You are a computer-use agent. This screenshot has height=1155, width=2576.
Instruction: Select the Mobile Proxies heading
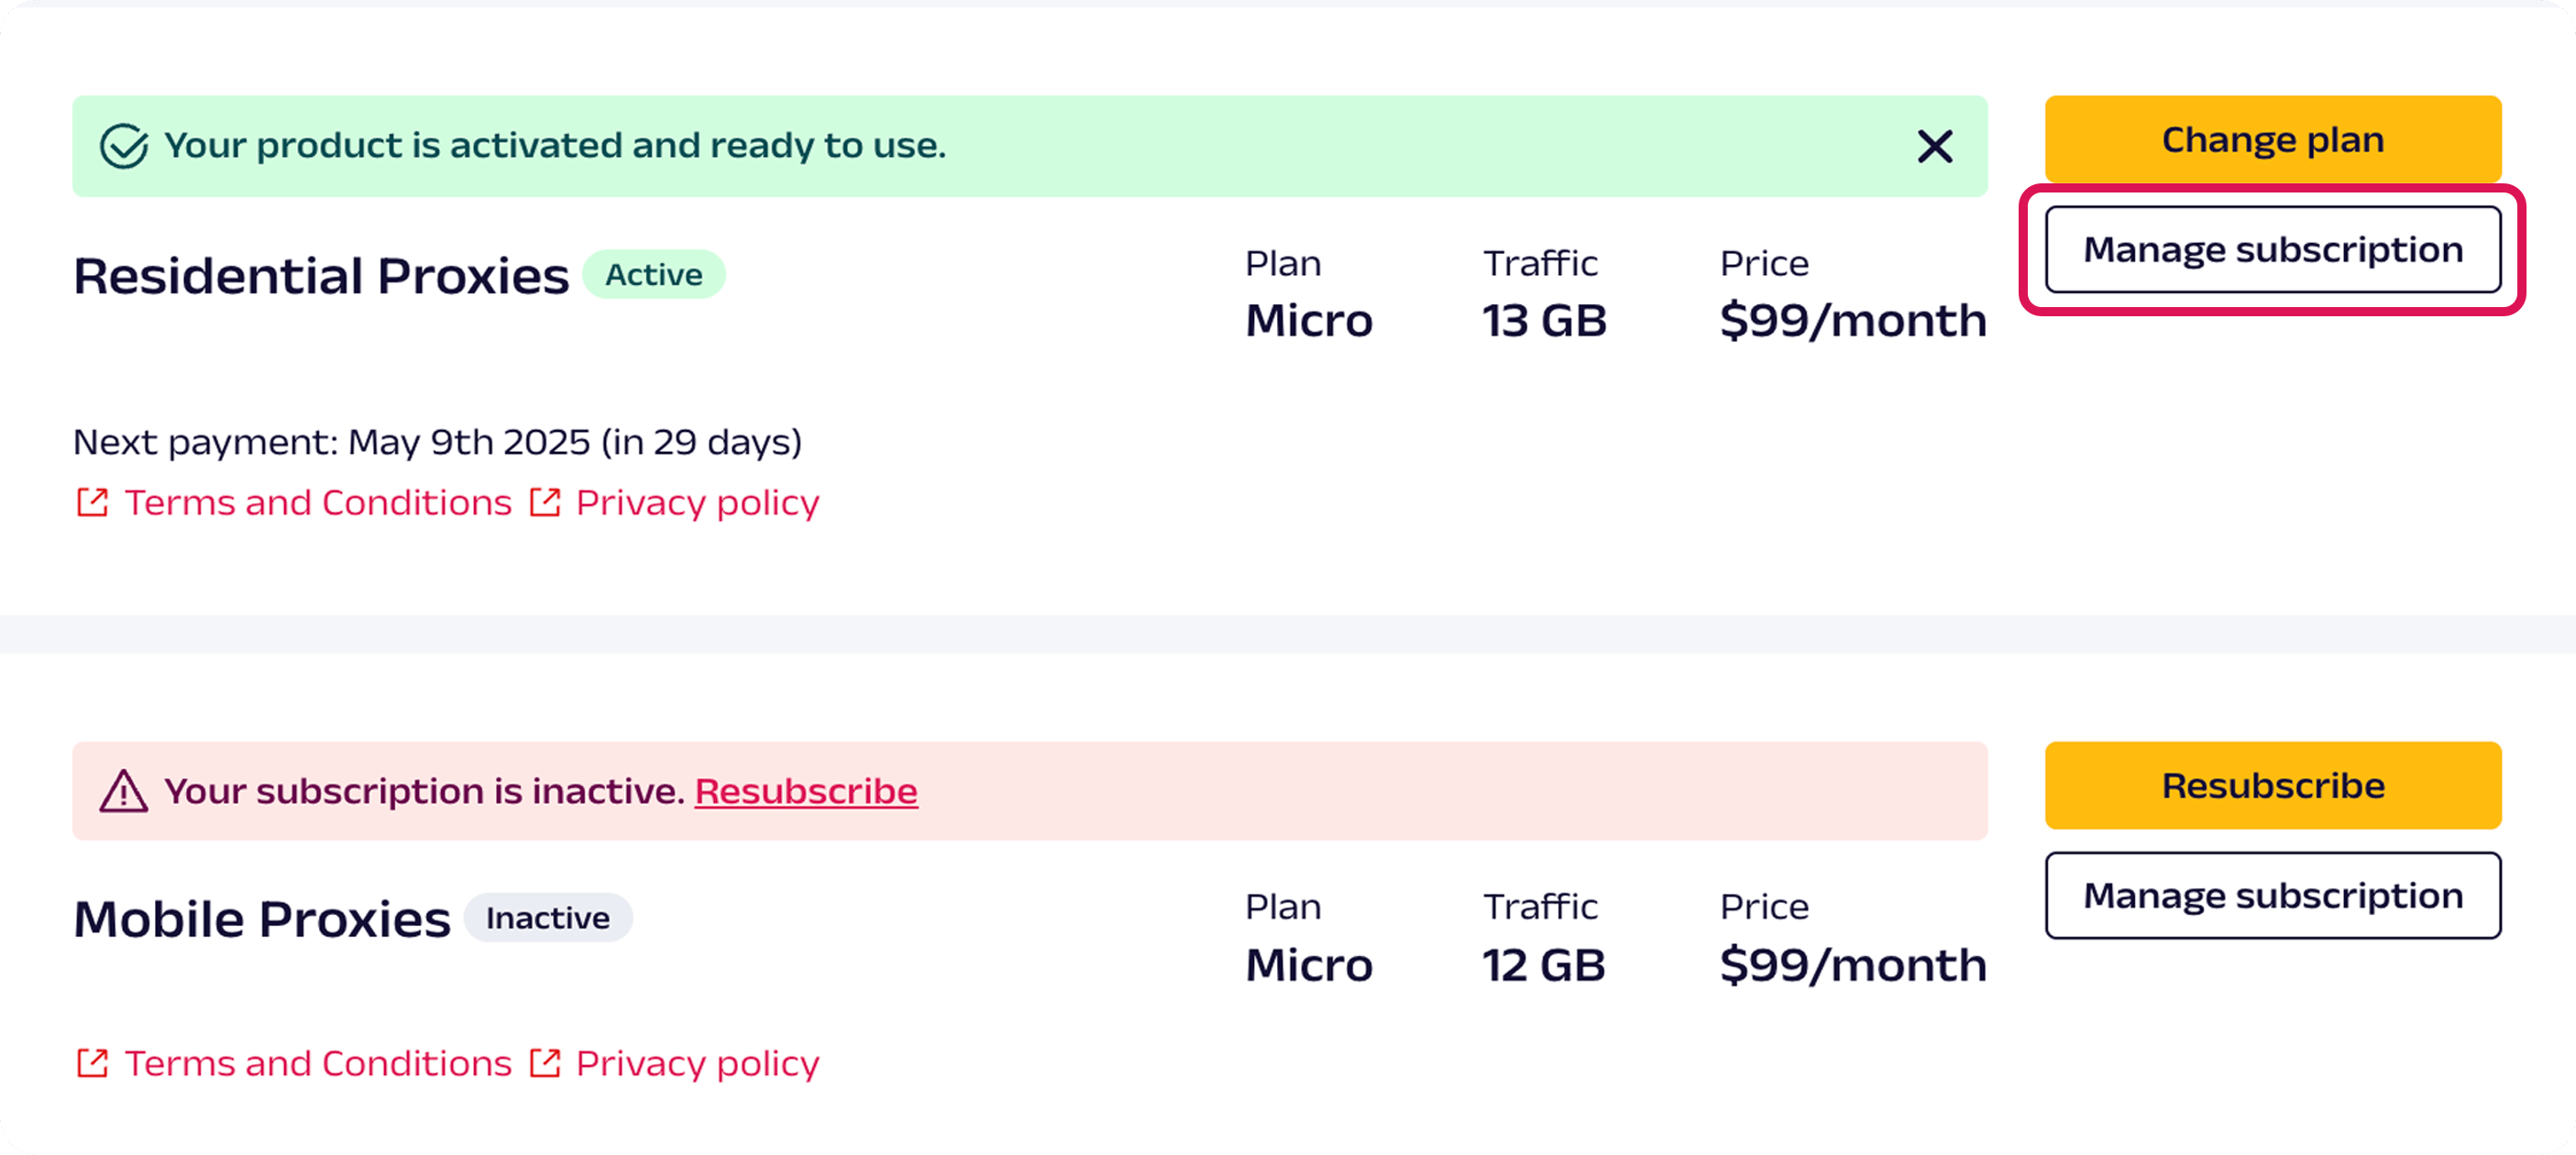(262, 919)
